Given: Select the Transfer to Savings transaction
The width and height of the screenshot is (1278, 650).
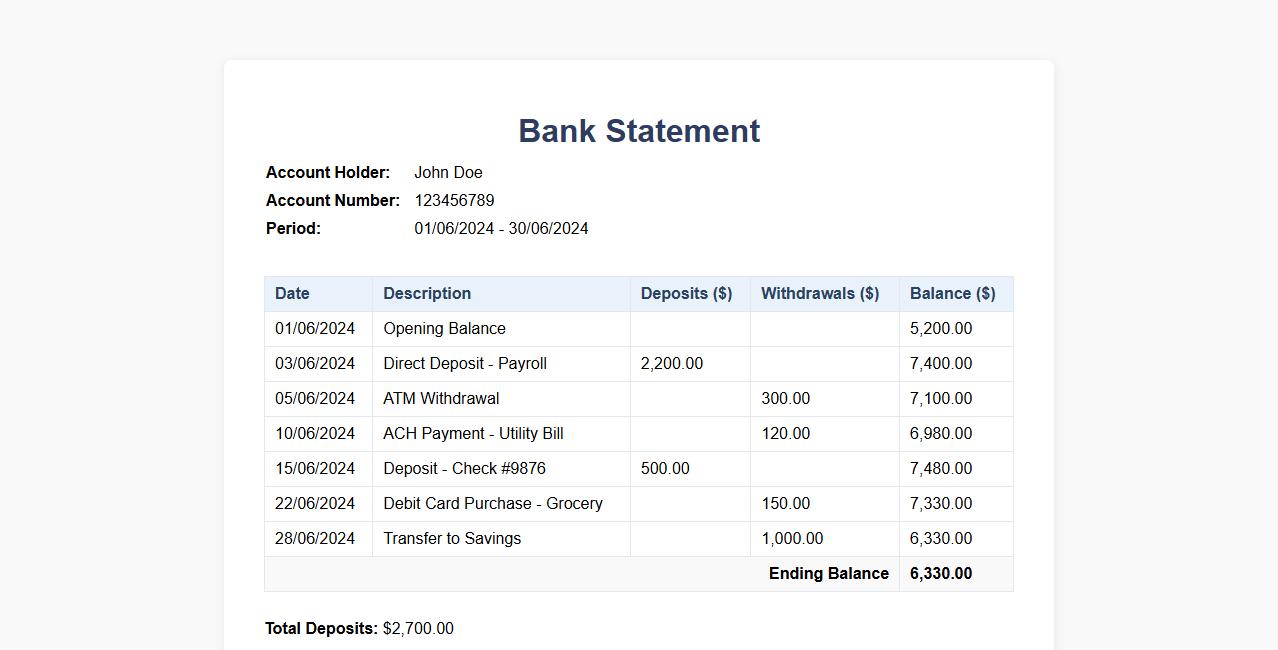Looking at the screenshot, I should pyautogui.click(x=452, y=538).
